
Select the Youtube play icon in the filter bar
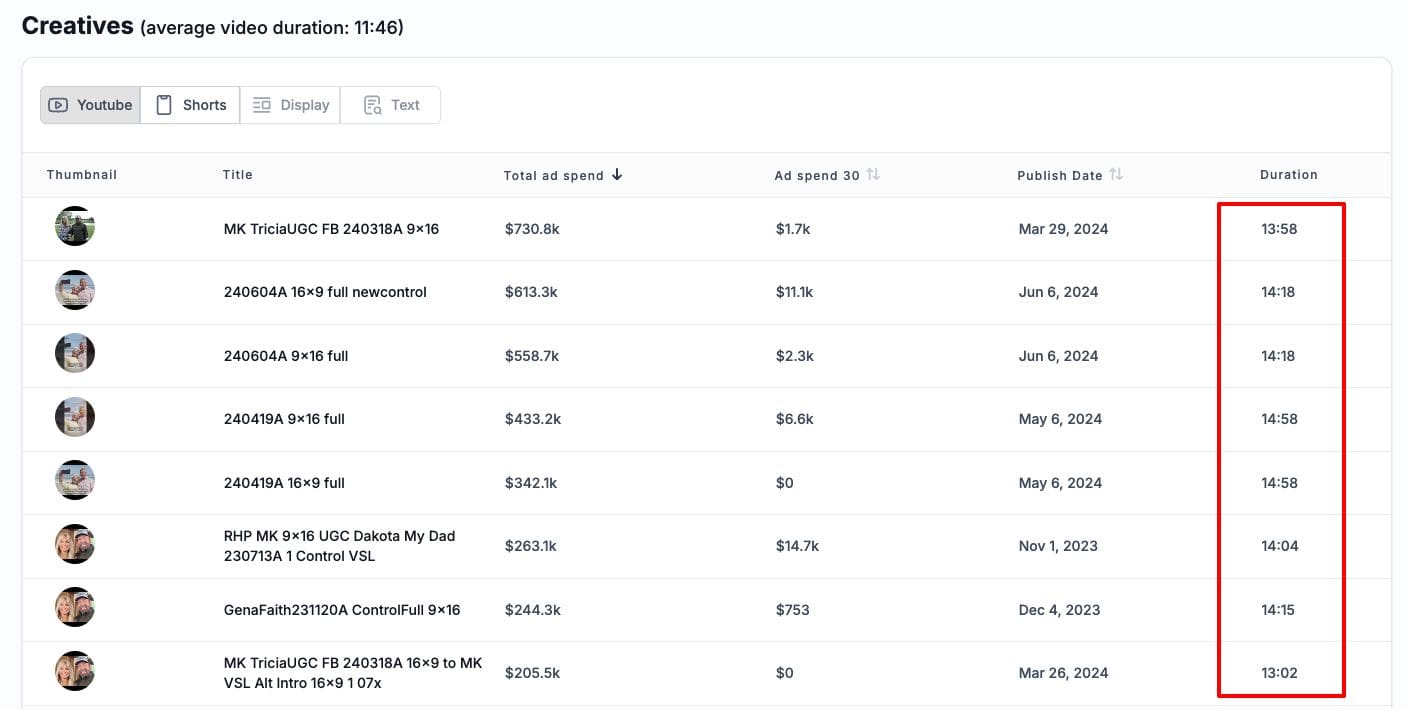coord(60,104)
